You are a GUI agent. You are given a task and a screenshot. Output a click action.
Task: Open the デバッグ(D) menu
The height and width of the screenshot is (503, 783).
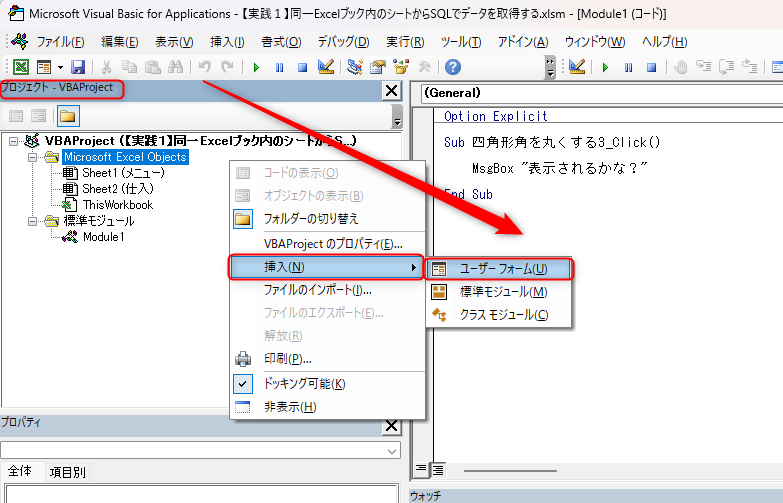[x=344, y=42]
